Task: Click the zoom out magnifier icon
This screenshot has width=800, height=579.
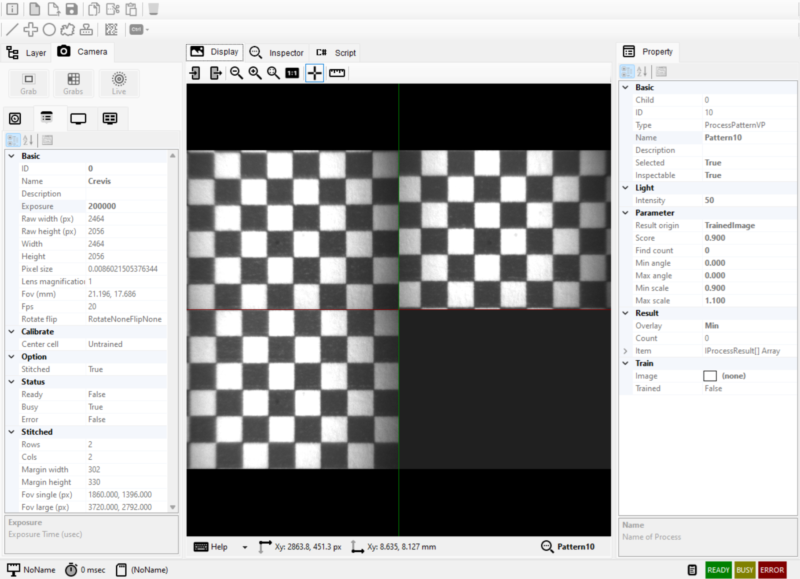Action: click(x=236, y=73)
